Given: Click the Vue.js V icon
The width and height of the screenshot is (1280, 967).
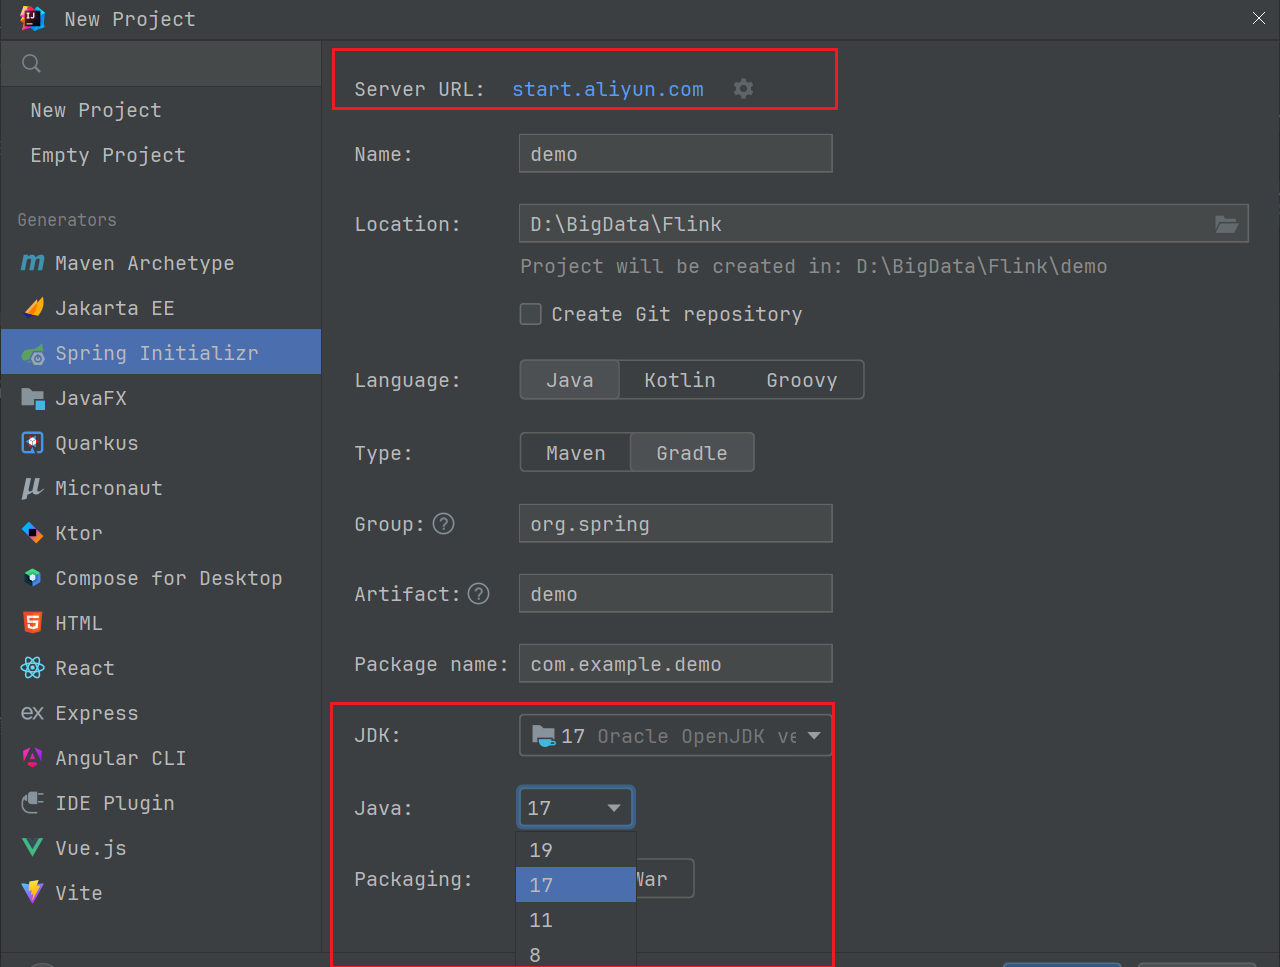Looking at the screenshot, I should coord(33,848).
